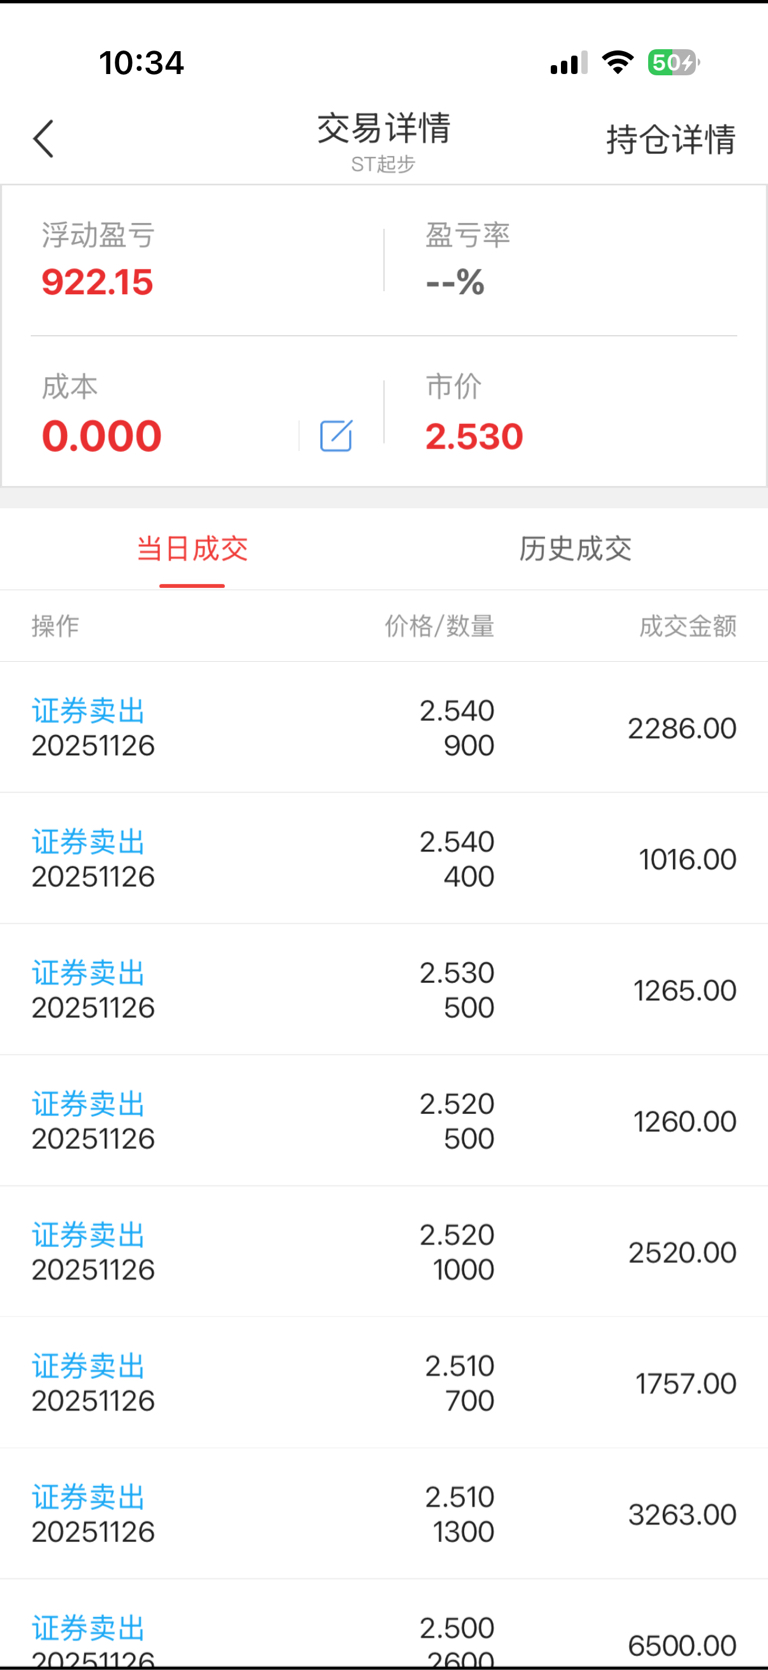Select the sell row totaling 1260.00
The width and height of the screenshot is (768, 1670).
tap(384, 1121)
